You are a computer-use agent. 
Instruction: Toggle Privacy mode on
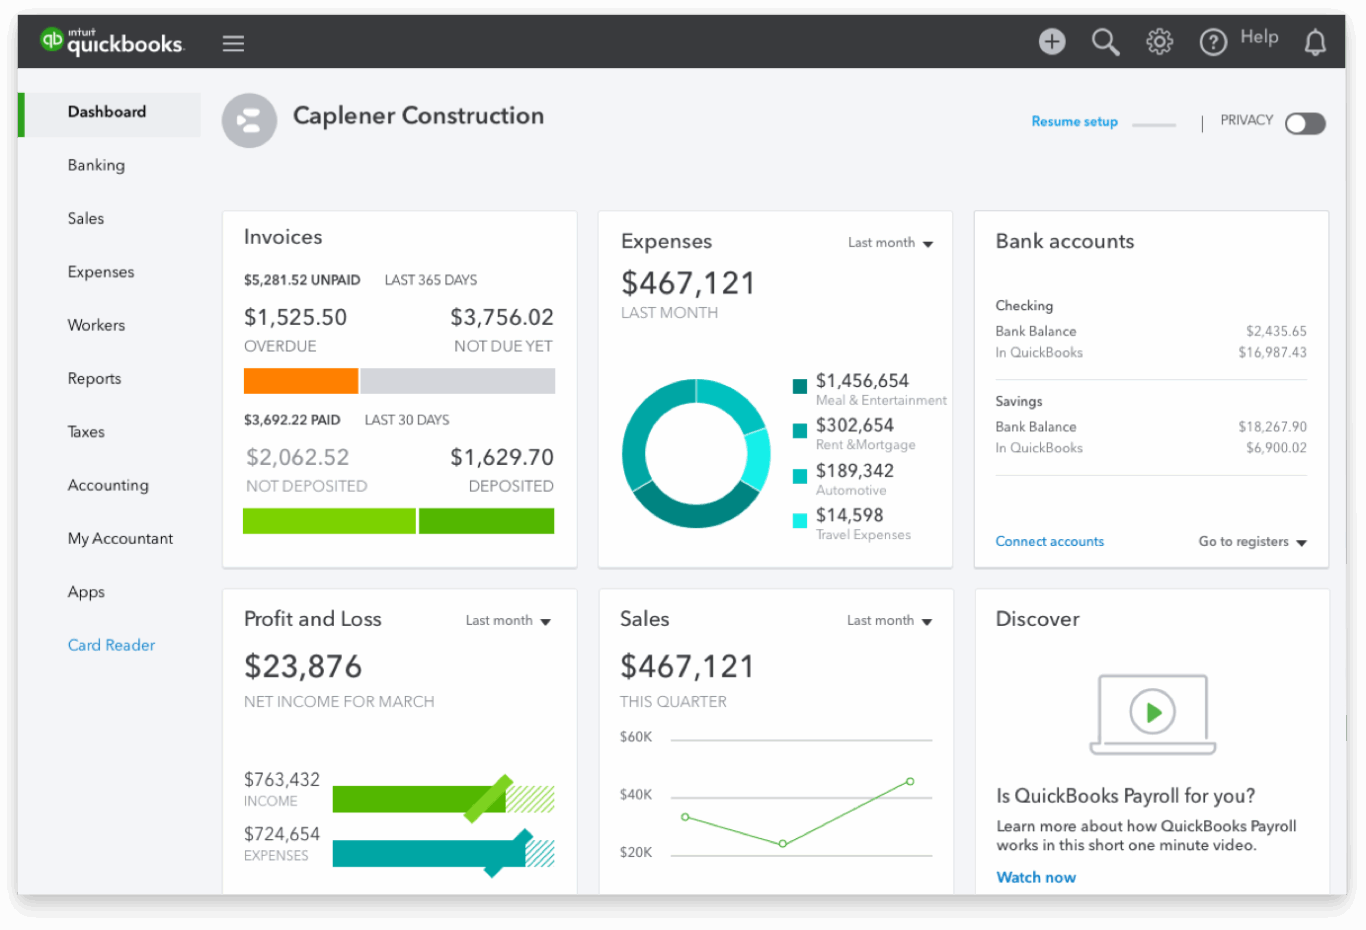click(x=1305, y=122)
